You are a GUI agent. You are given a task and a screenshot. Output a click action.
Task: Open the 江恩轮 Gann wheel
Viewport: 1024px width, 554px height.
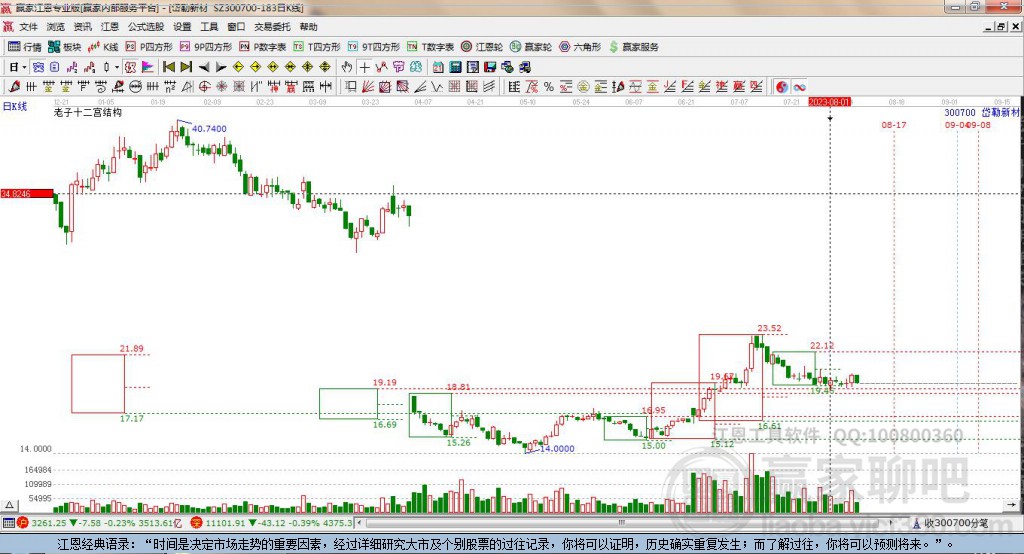click(482, 47)
